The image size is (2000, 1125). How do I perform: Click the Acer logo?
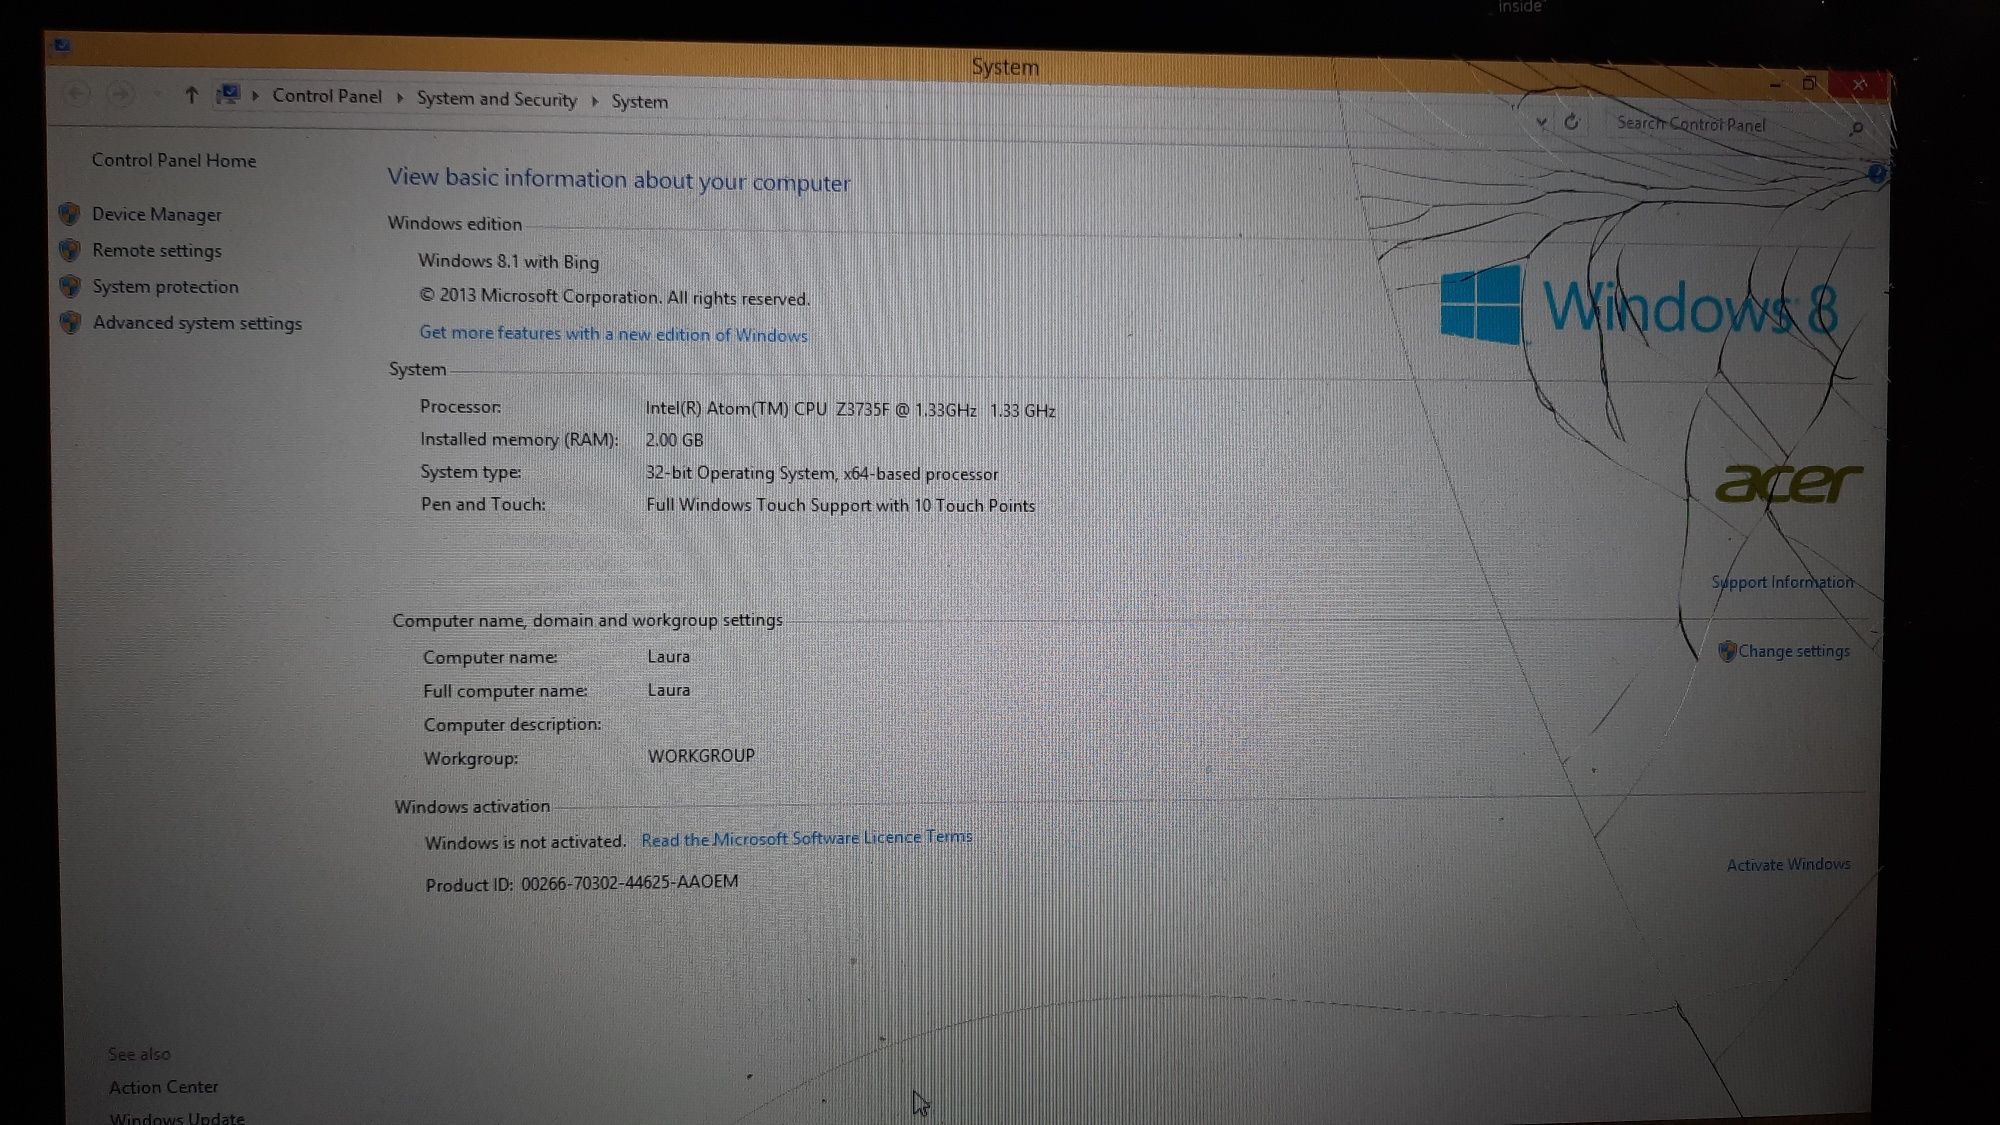(x=1789, y=483)
